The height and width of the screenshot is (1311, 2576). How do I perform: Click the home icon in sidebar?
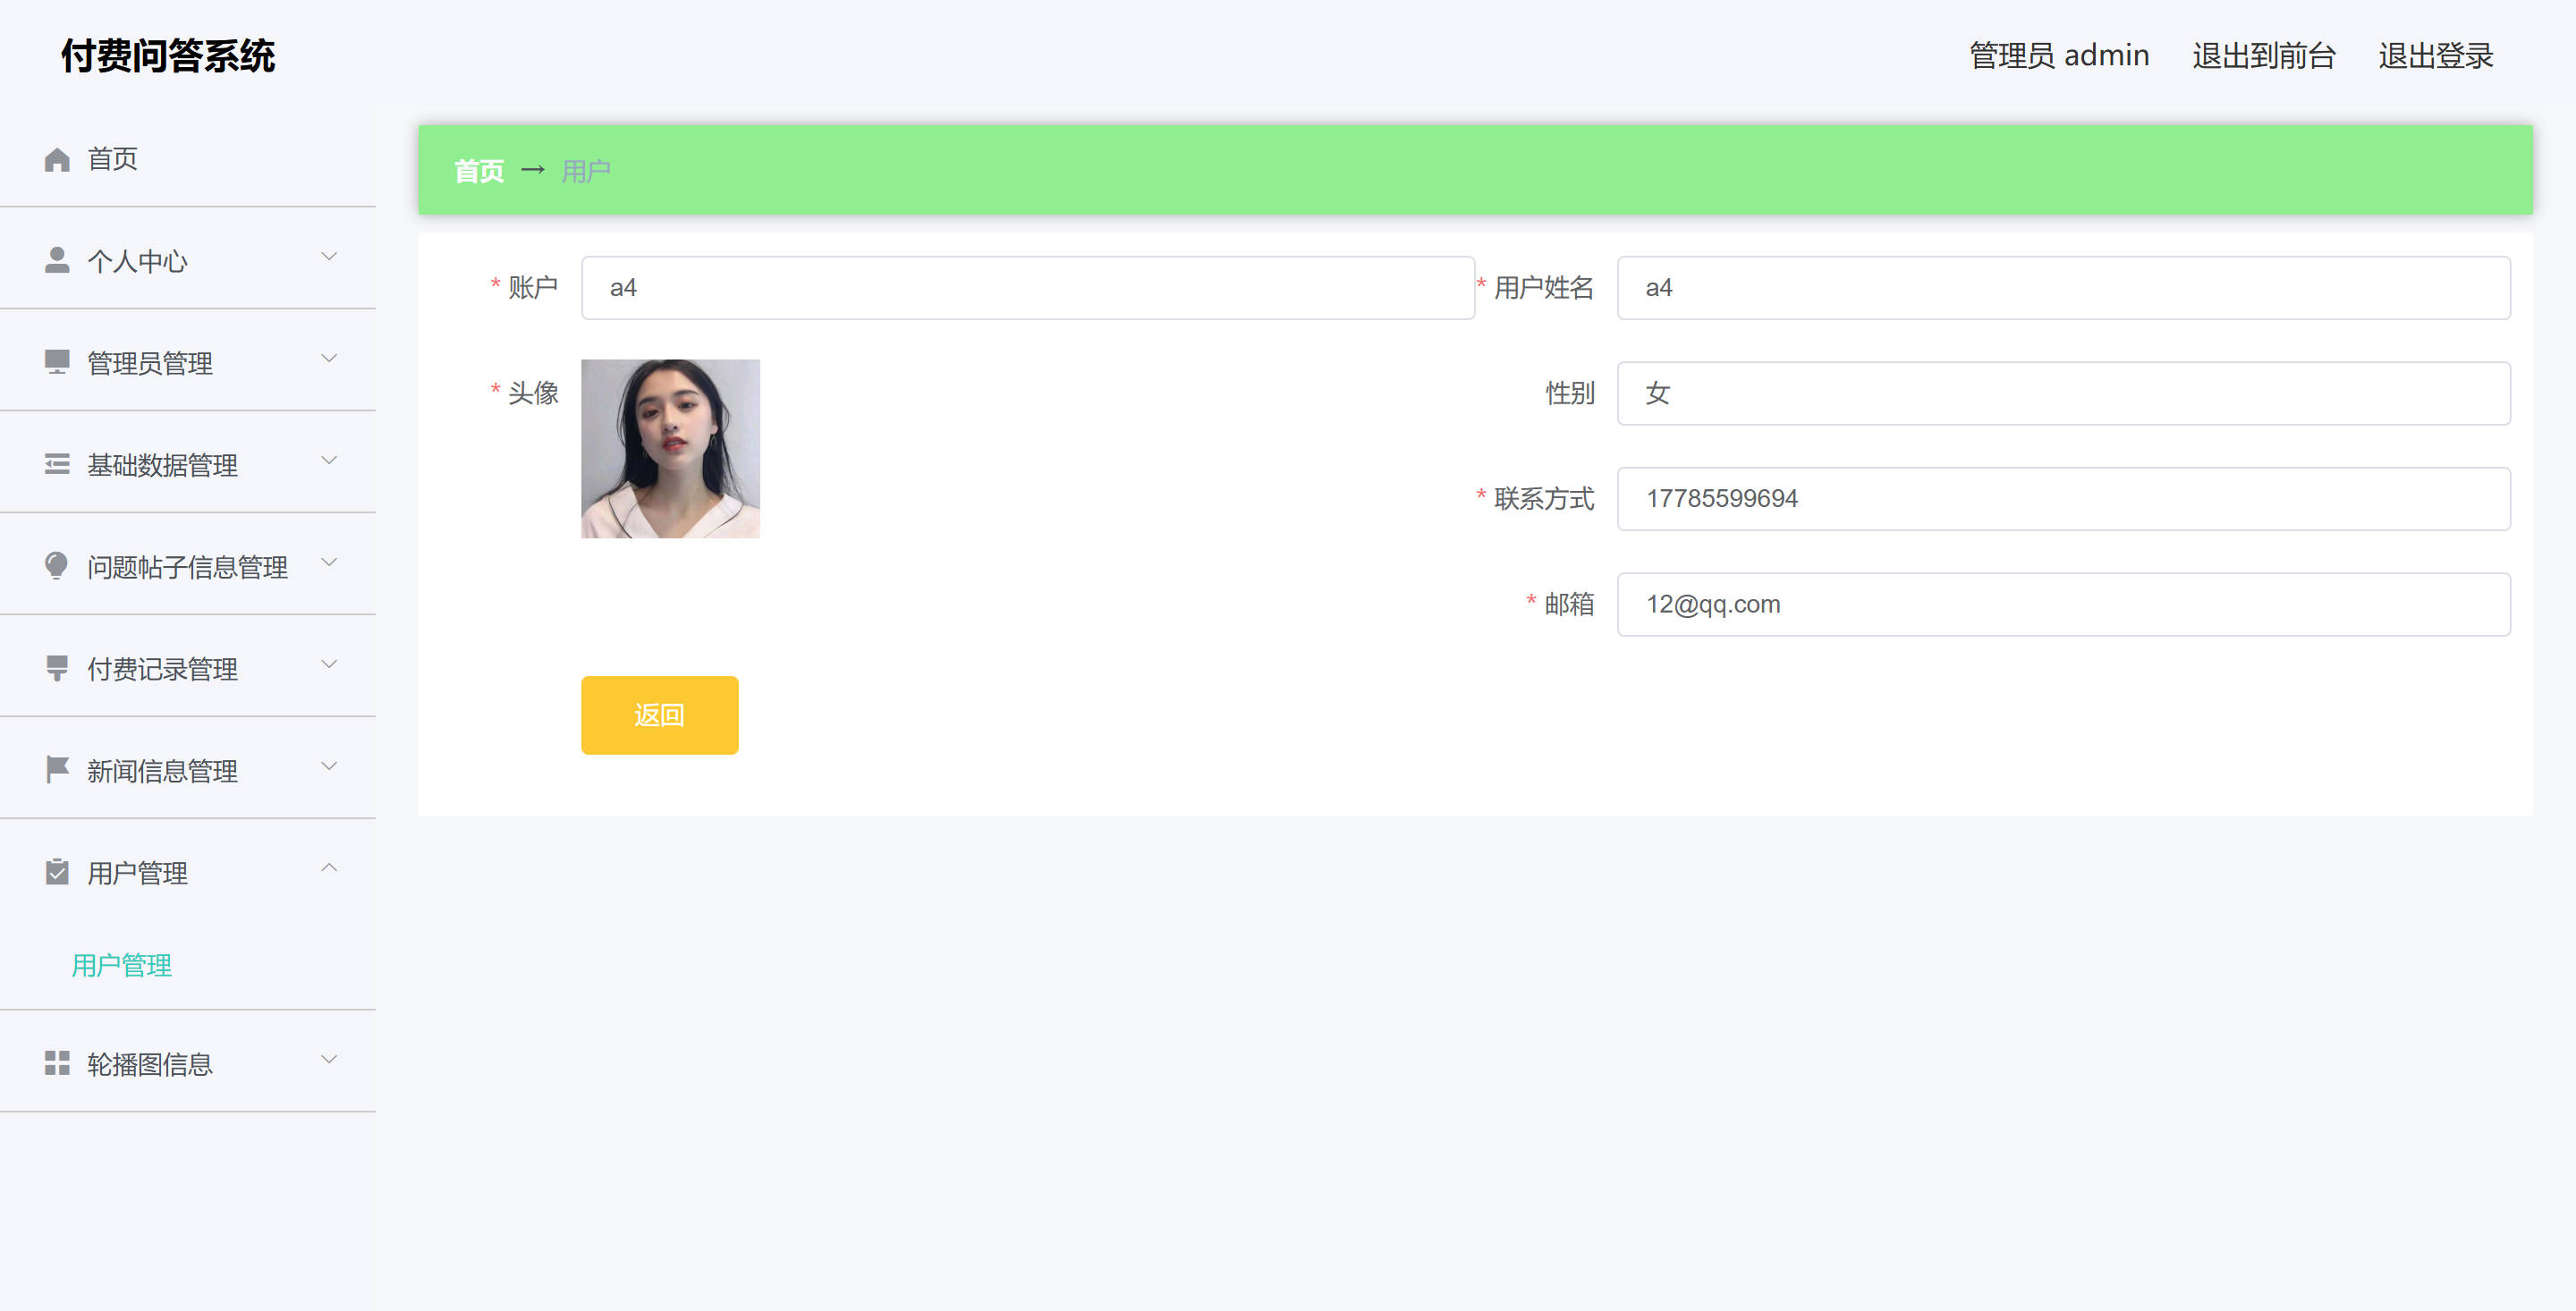pos(57,159)
